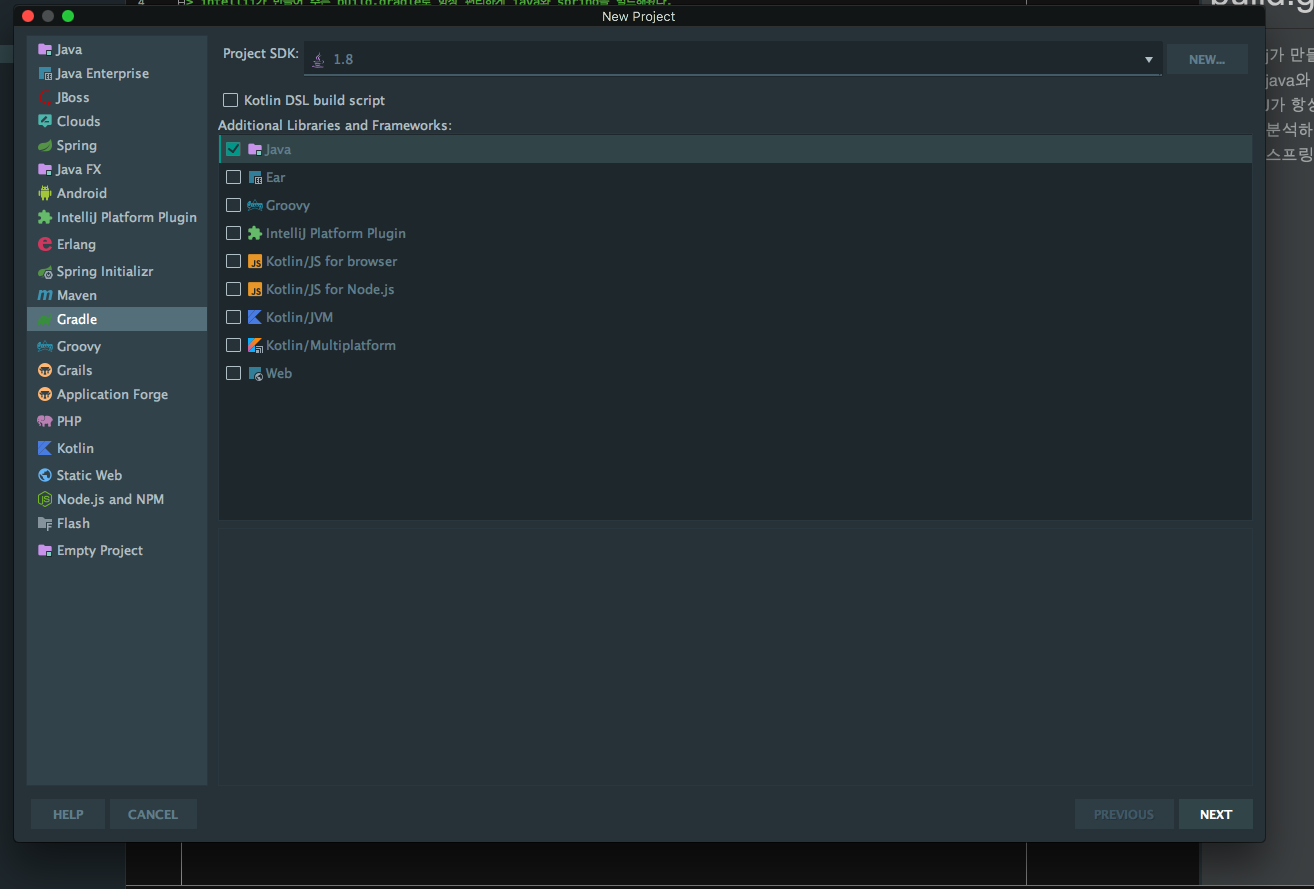
Task: Click the HELP button
Action: point(68,814)
